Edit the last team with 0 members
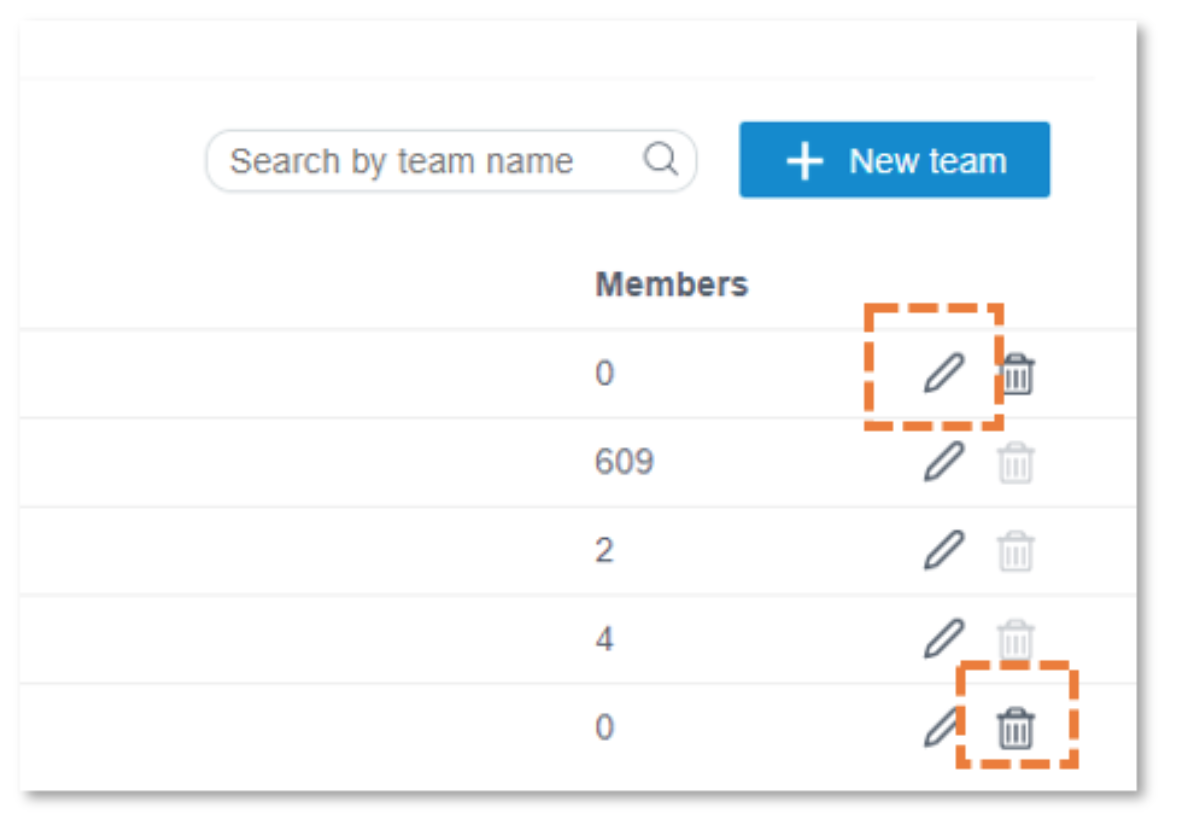 pyautogui.click(x=942, y=727)
